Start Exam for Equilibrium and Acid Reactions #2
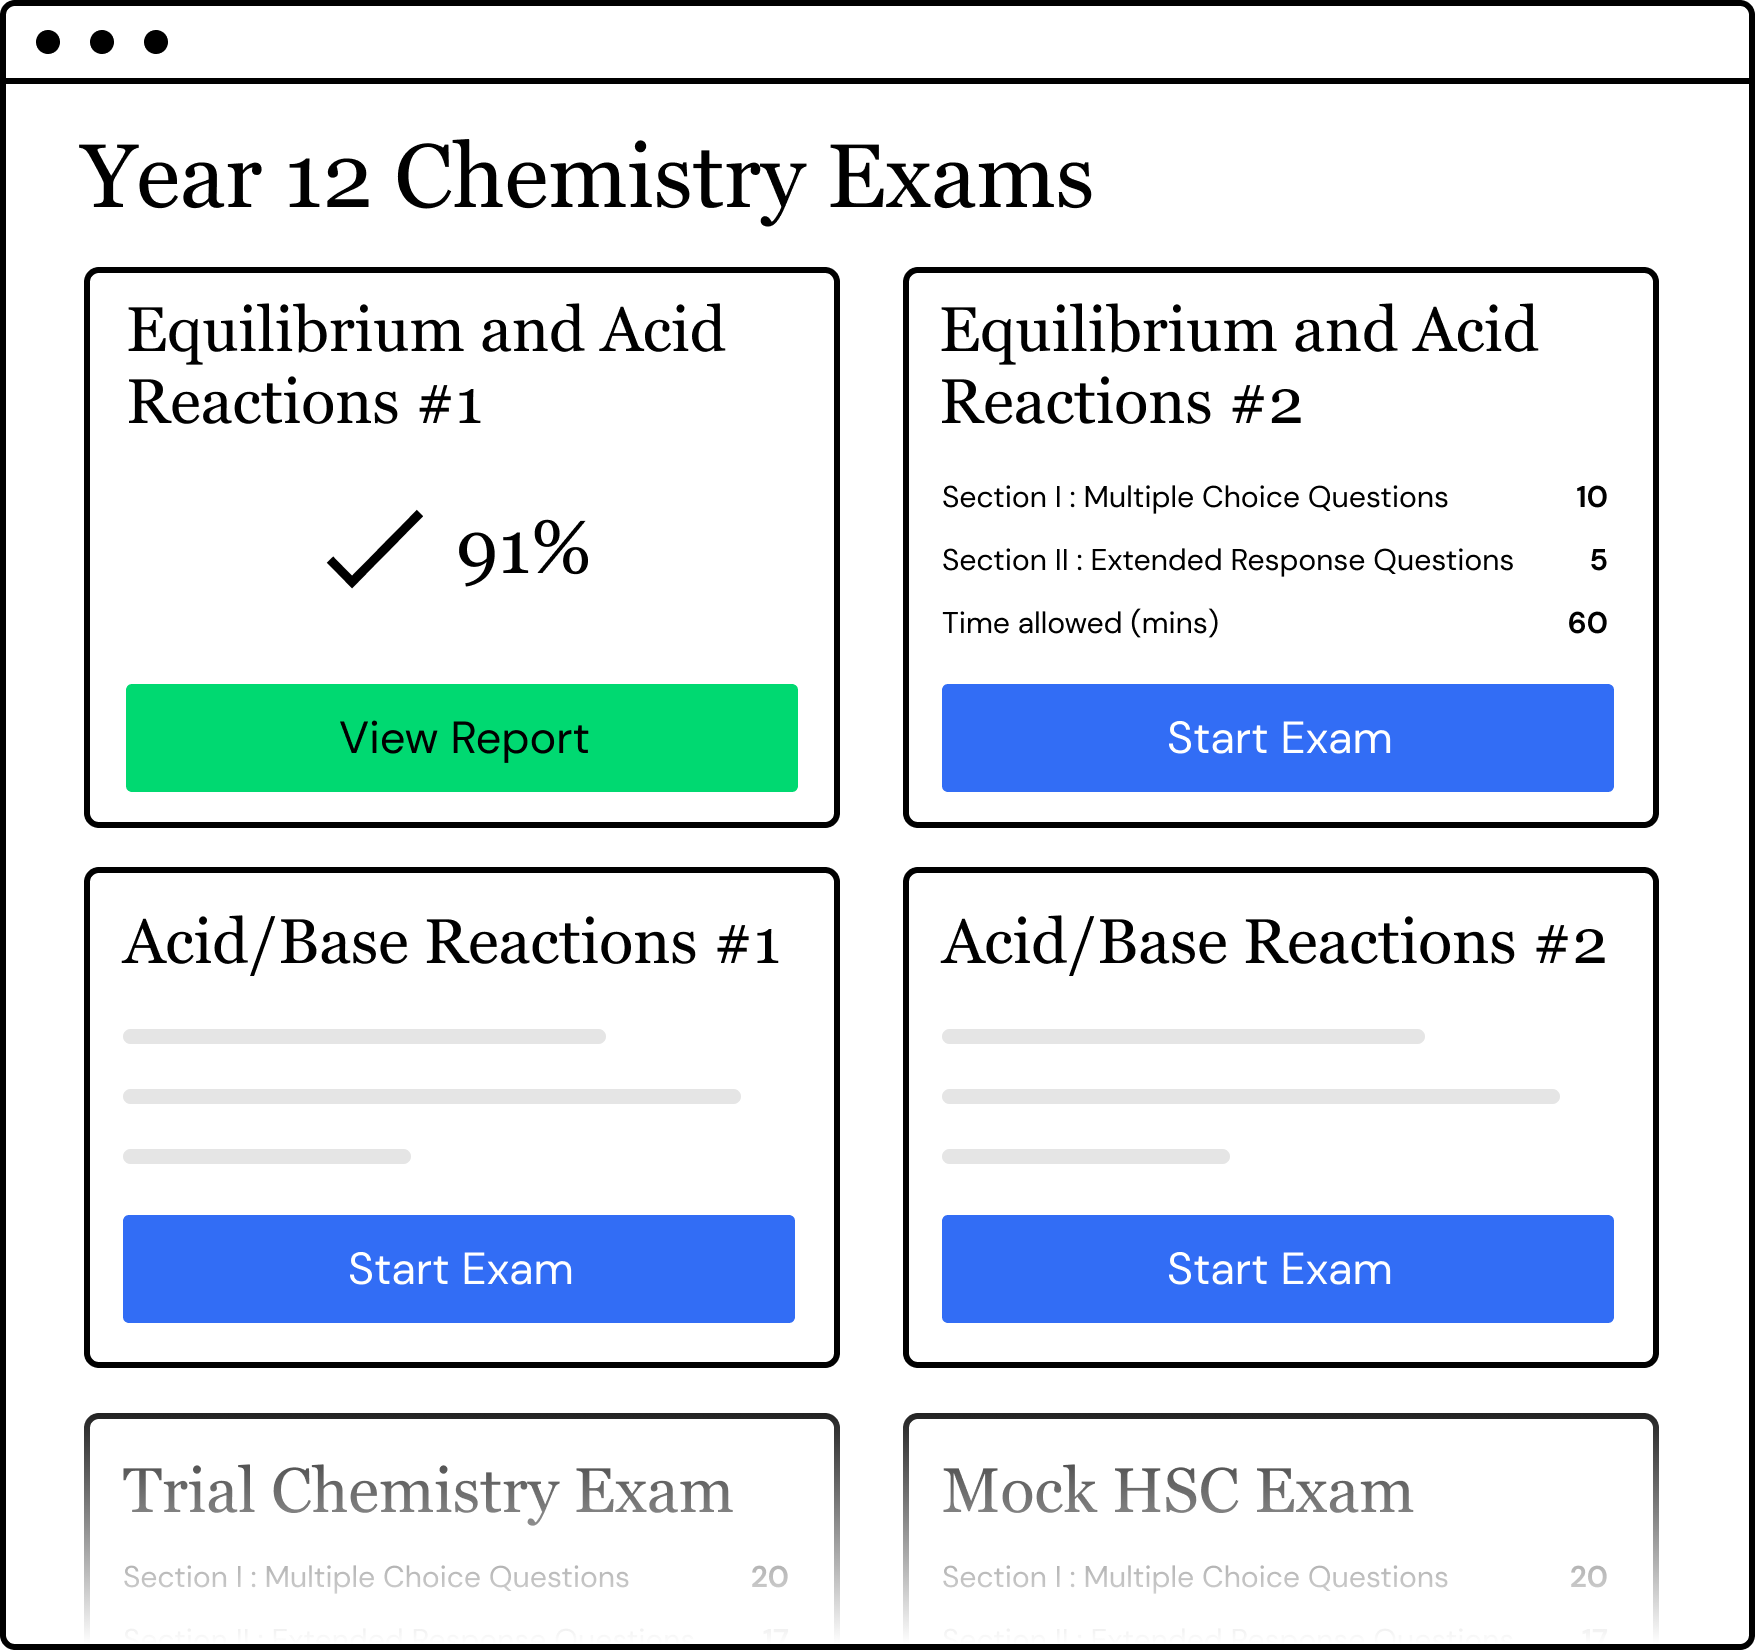The height and width of the screenshot is (1650, 1755). 1277,738
